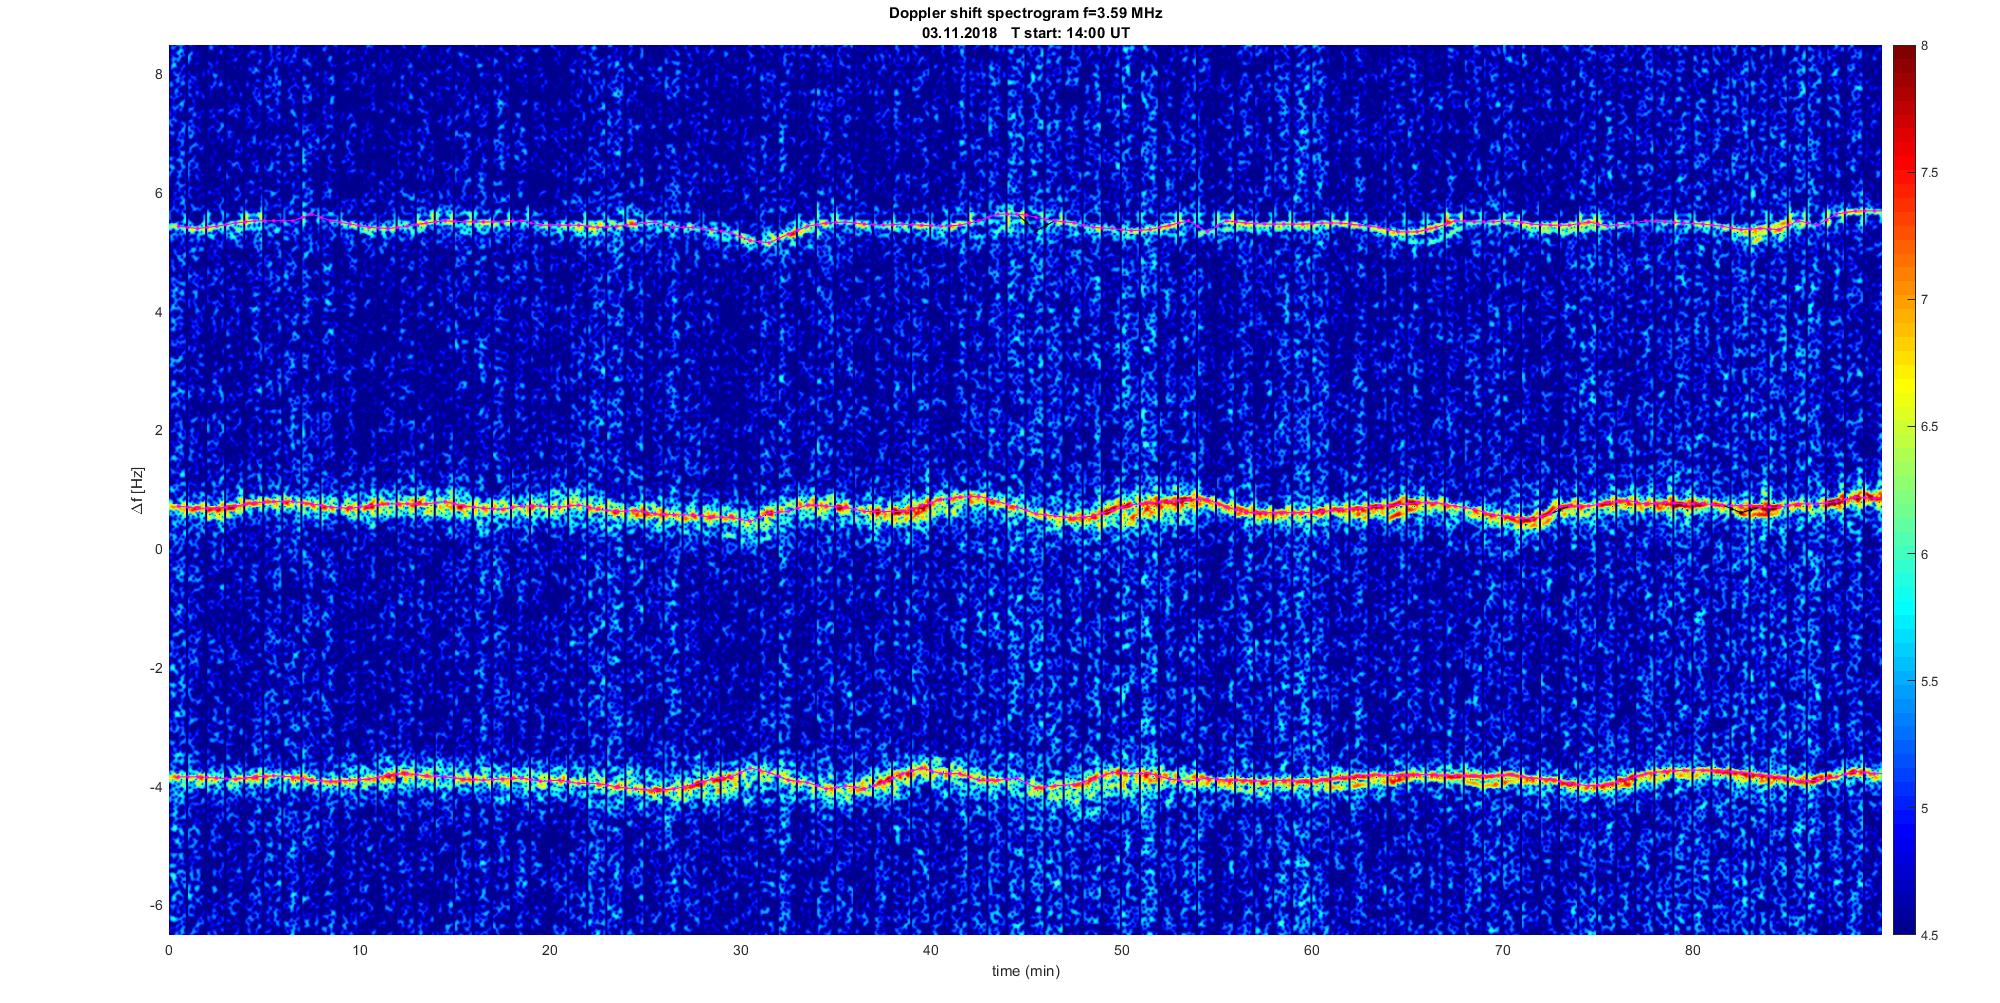
Task: Click y-axis tick label '4'
Action: tap(158, 312)
